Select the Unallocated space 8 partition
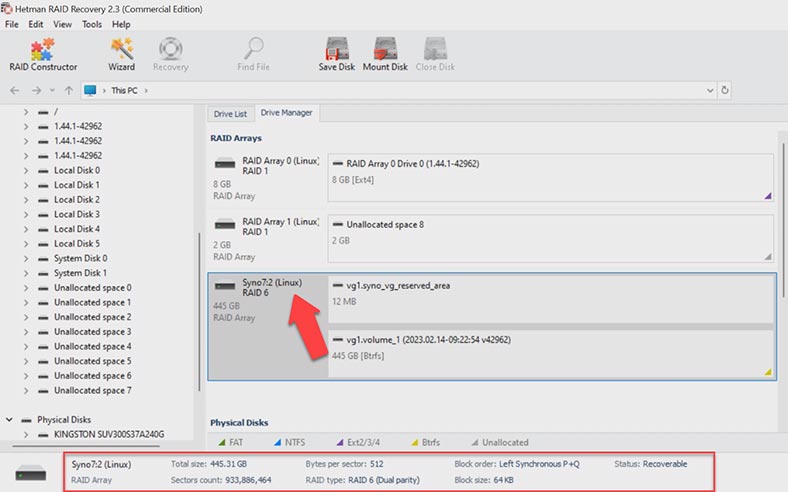Image resolution: width=788 pixels, height=492 pixels. coord(551,239)
